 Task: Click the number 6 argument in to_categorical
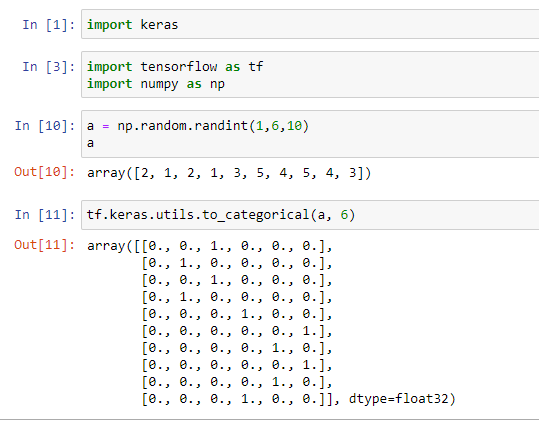click(x=344, y=215)
